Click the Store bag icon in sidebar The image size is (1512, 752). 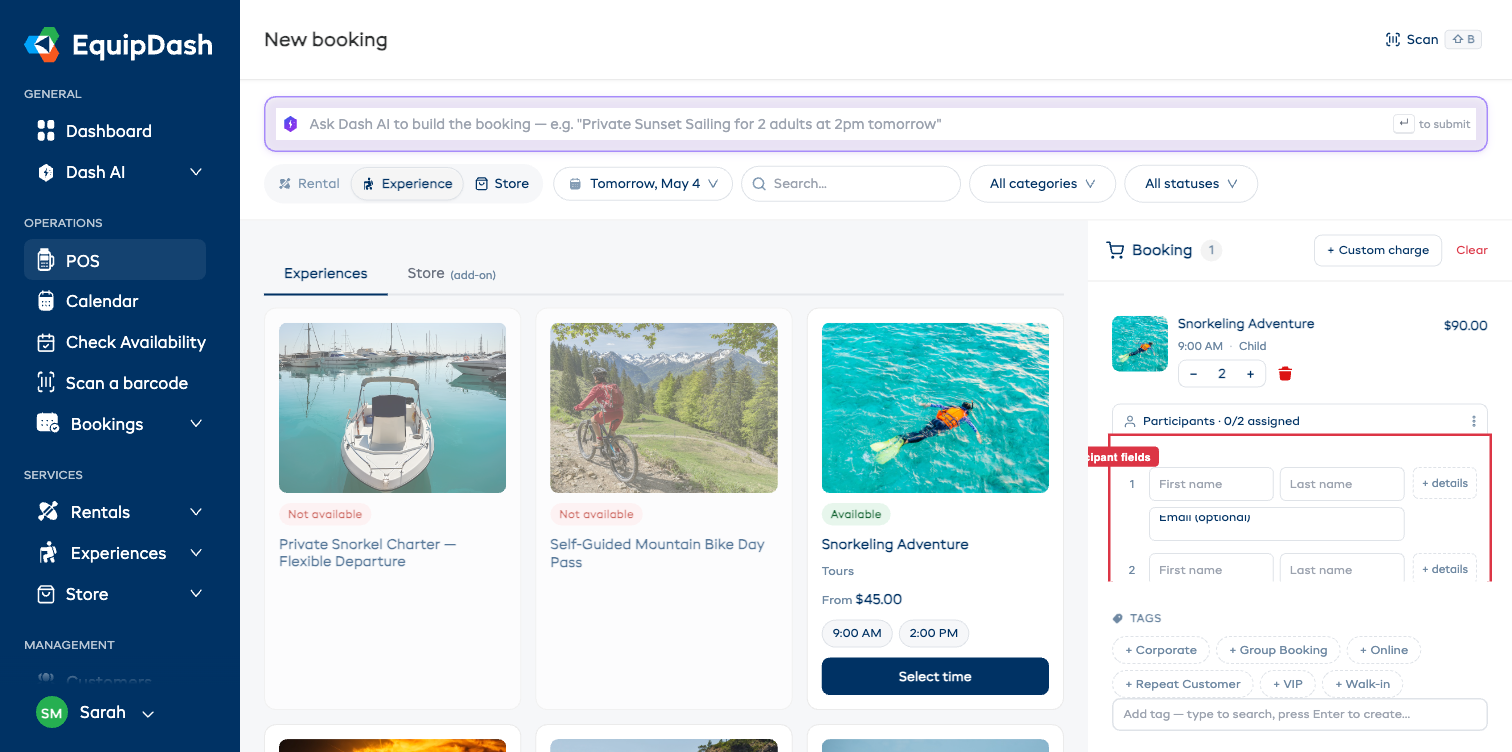point(46,594)
